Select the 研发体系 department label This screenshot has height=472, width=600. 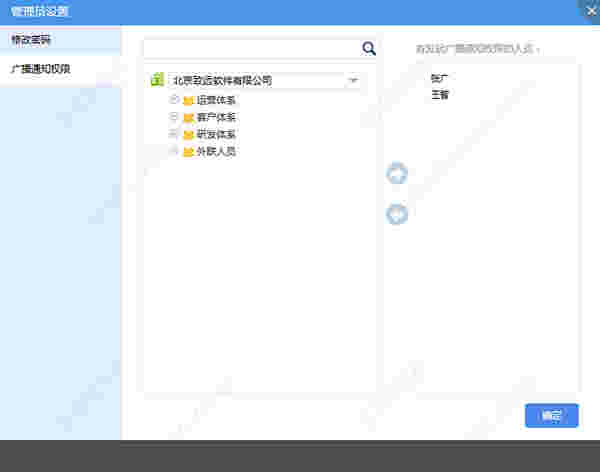[216, 134]
